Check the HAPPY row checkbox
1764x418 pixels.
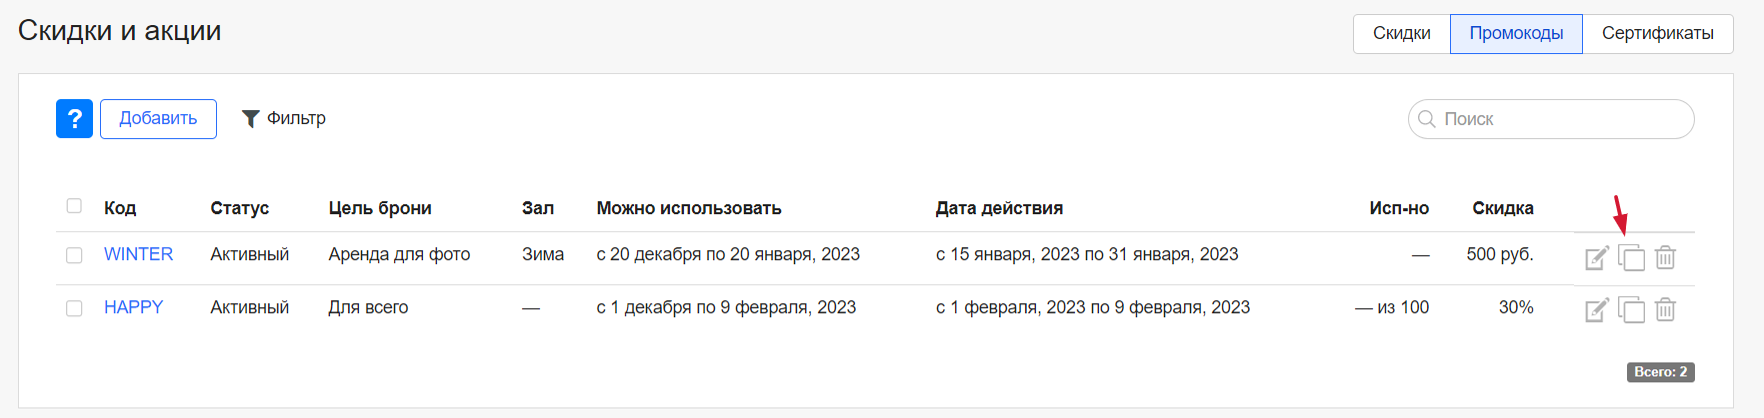coord(74,308)
